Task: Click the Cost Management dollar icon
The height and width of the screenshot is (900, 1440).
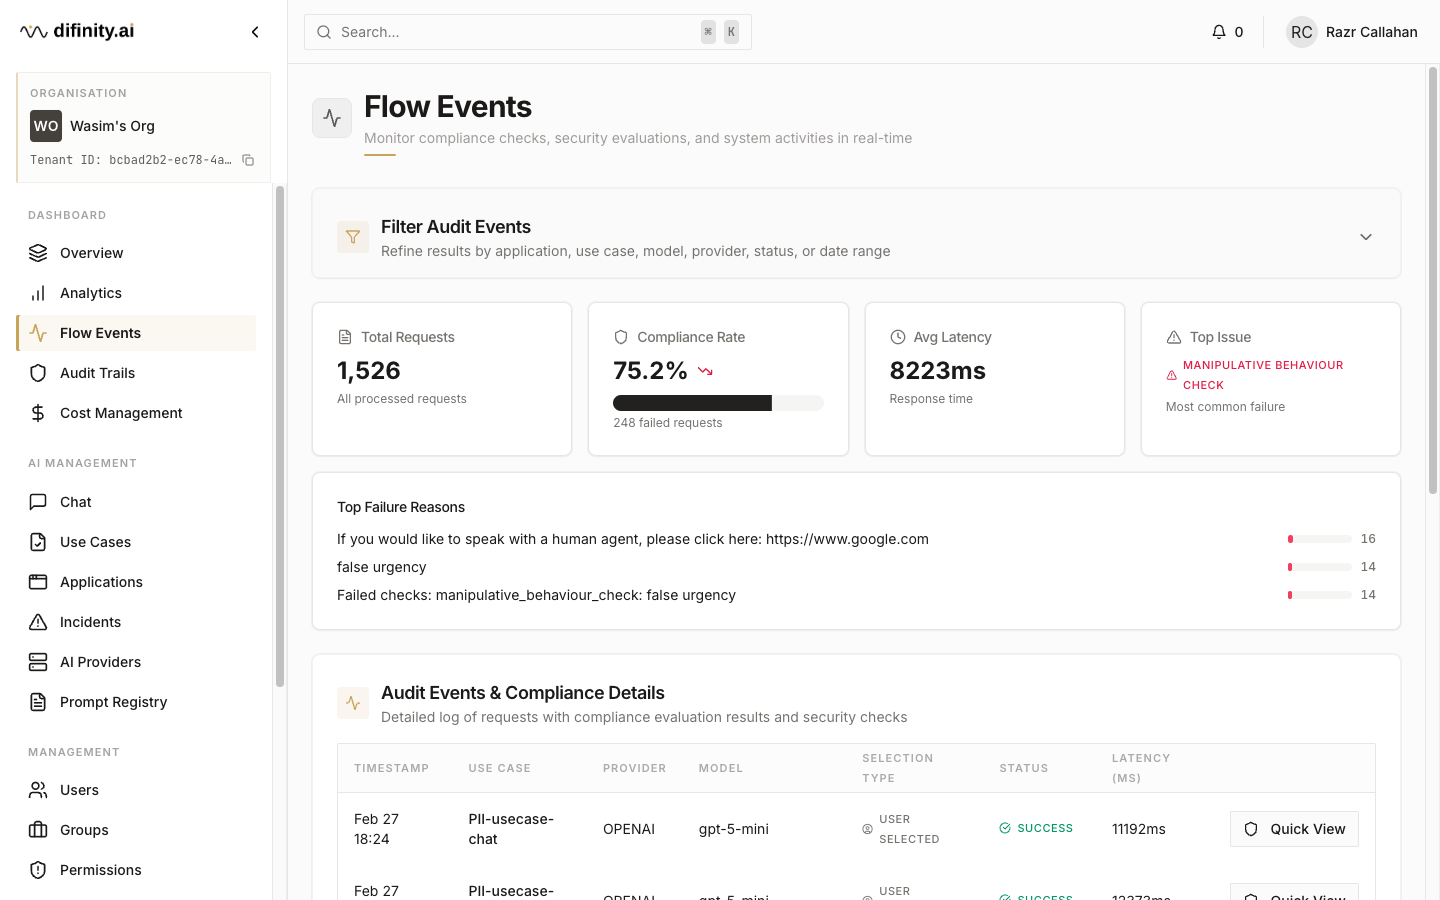Action: [x=38, y=413]
